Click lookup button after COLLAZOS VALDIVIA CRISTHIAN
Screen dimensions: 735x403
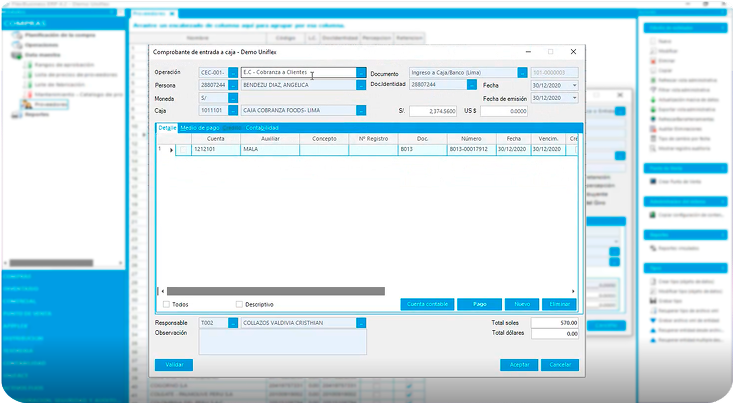coord(361,324)
